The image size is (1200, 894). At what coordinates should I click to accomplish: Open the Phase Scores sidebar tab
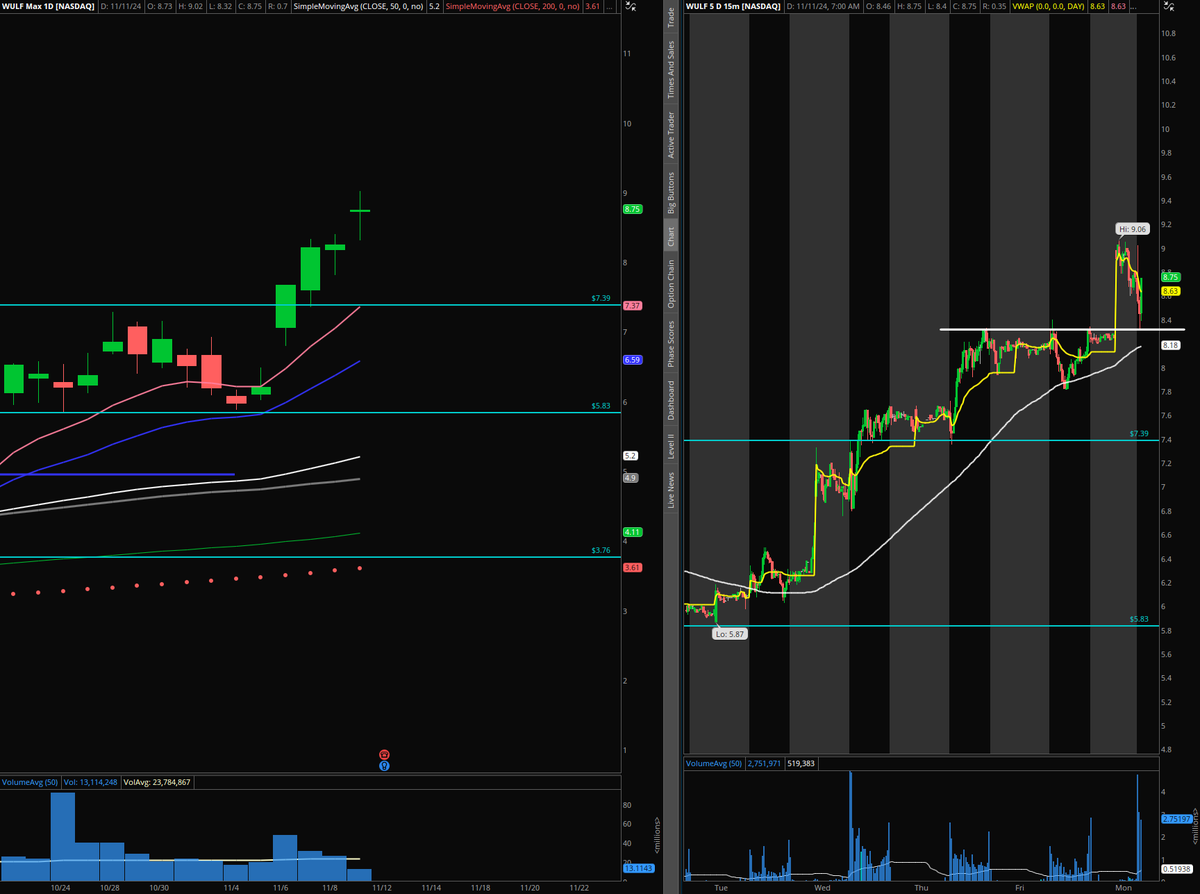coord(671,345)
